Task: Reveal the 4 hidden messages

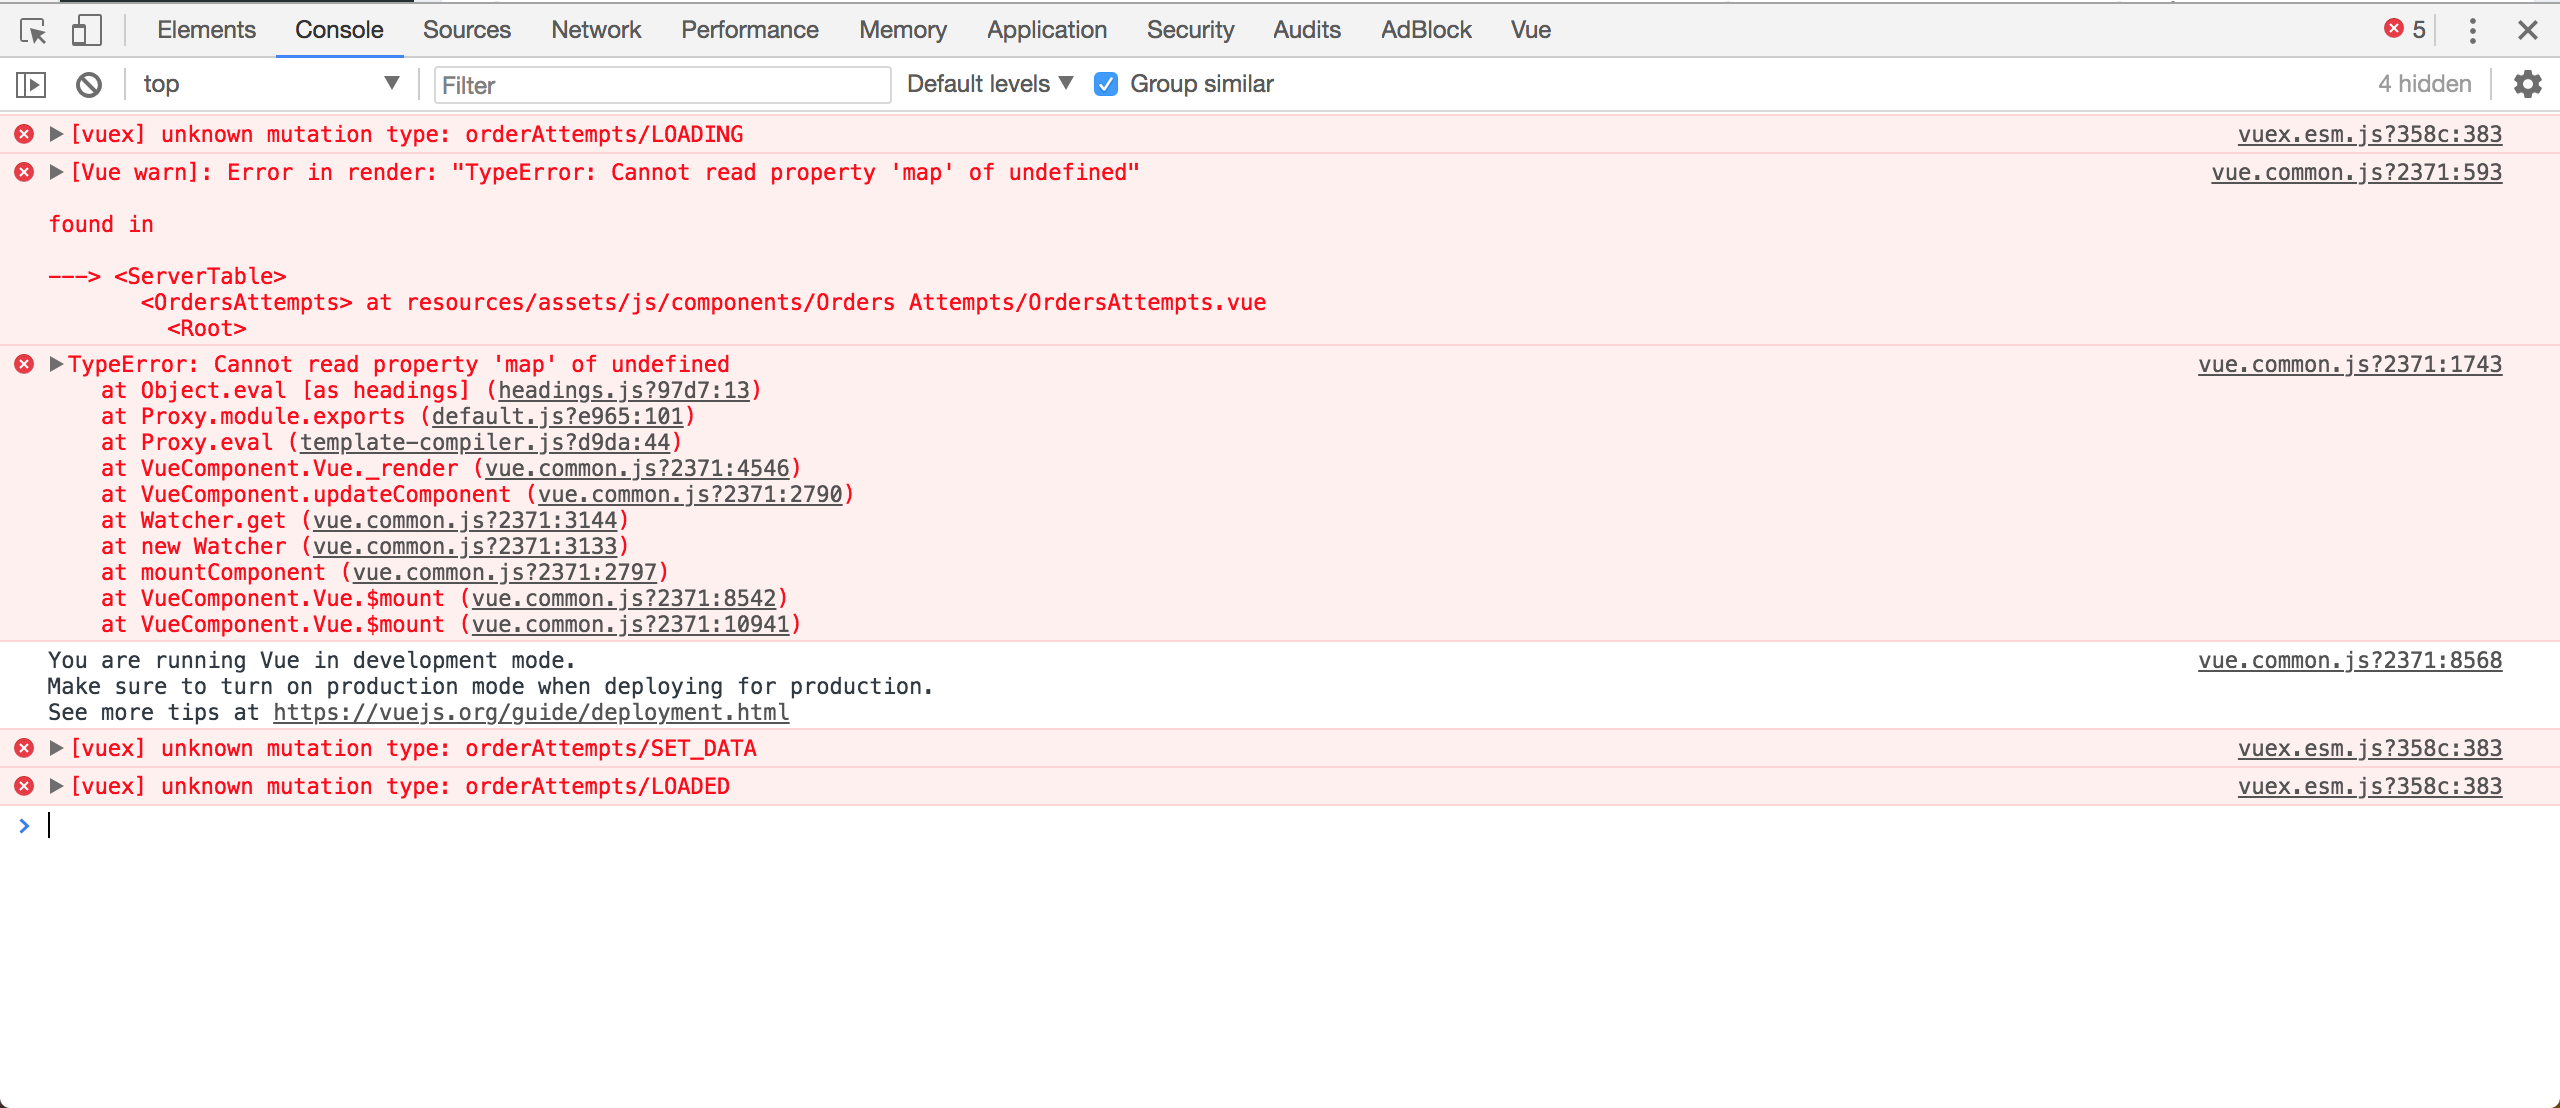Action: click(x=2424, y=84)
